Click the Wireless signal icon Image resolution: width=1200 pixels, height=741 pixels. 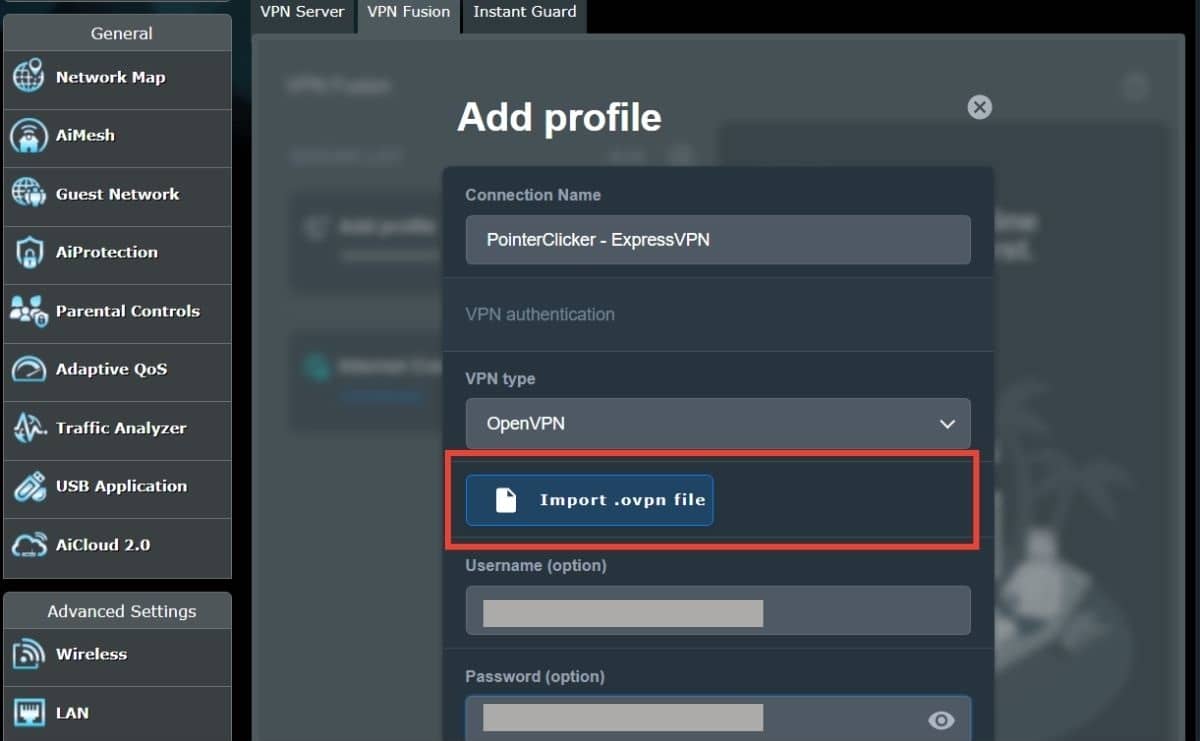click(x=28, y=654)
